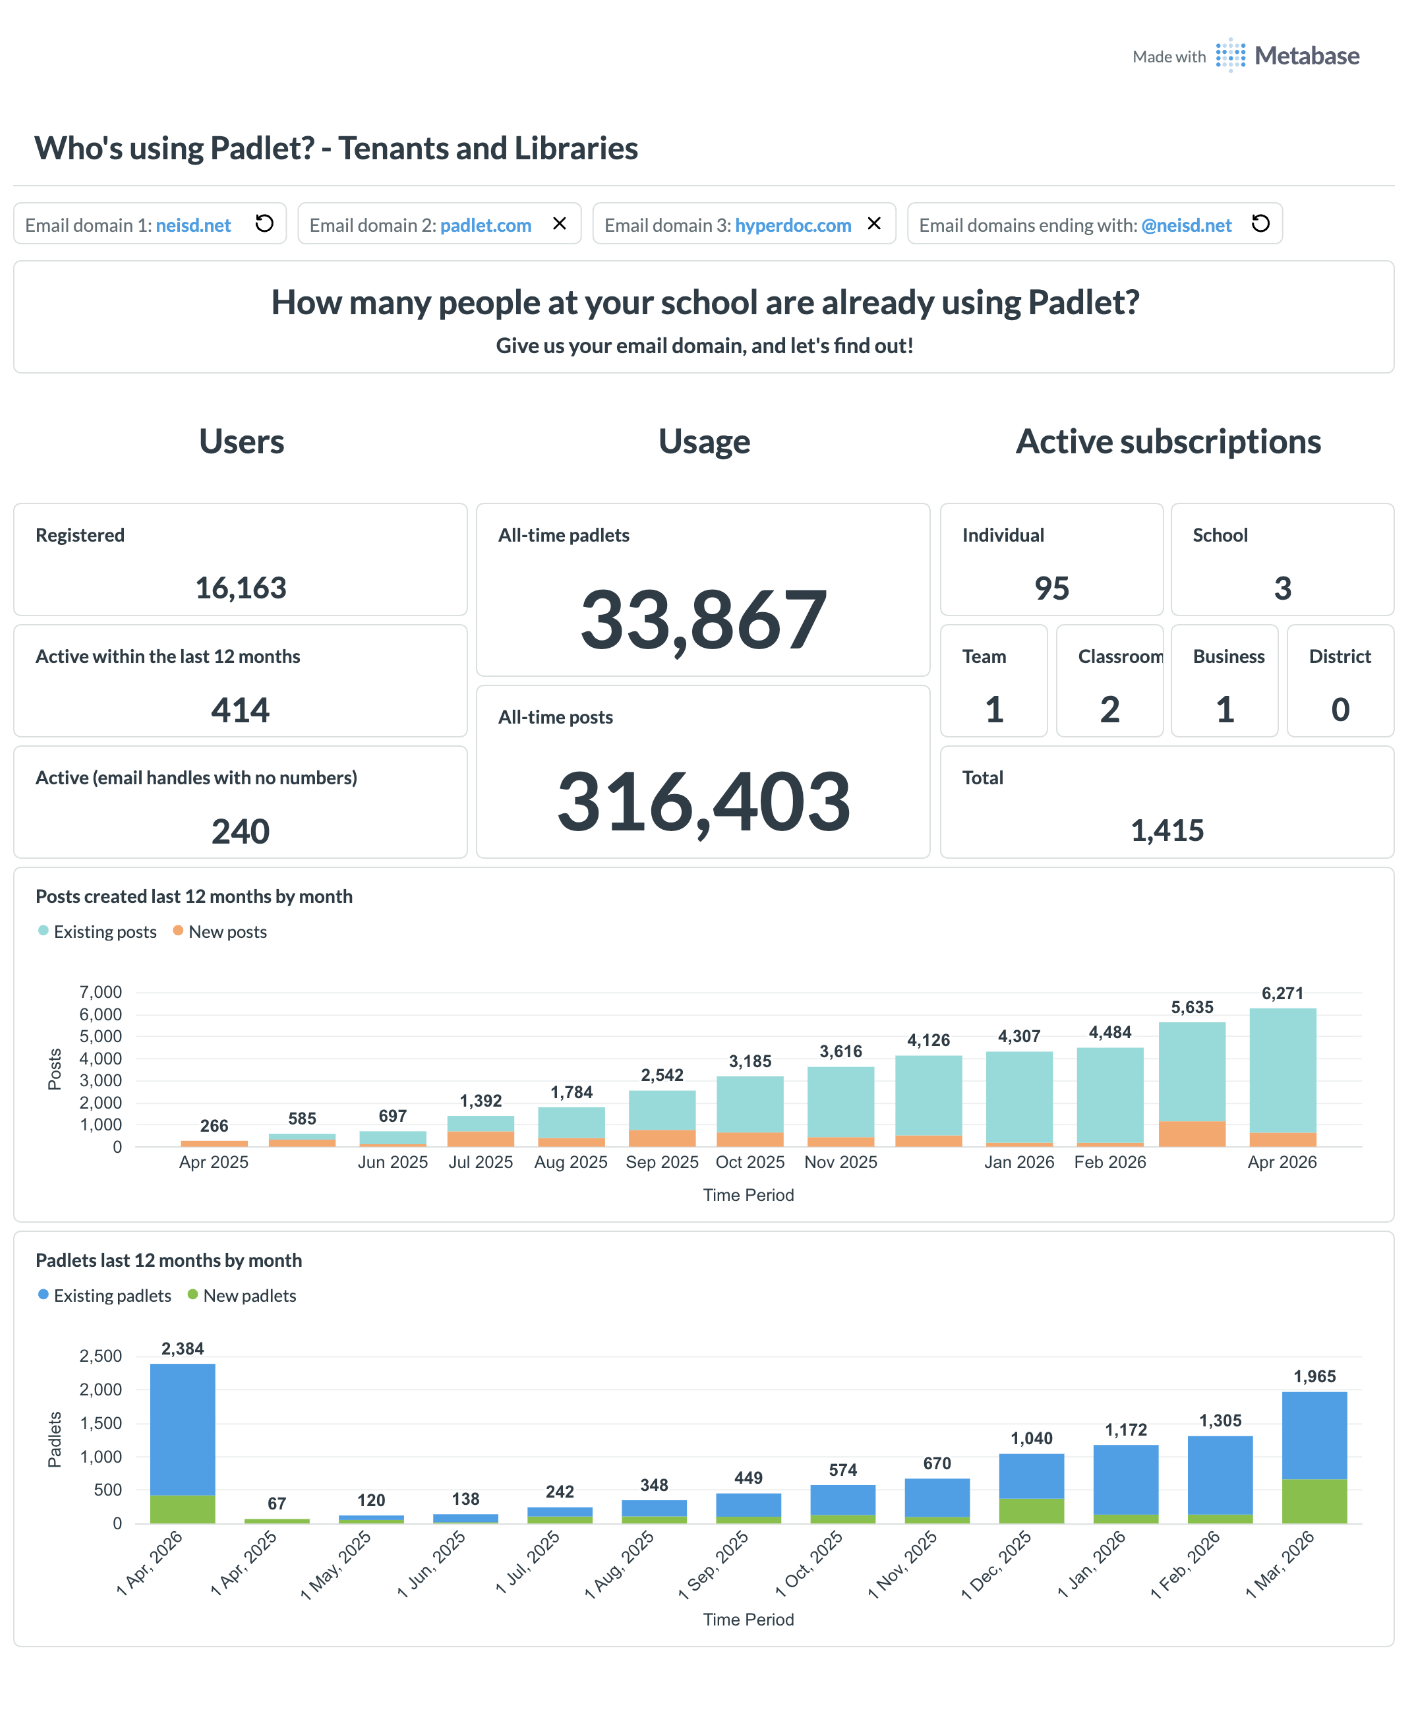
Task: Click the Made with Metabase link
Action: pos(1246,56)
